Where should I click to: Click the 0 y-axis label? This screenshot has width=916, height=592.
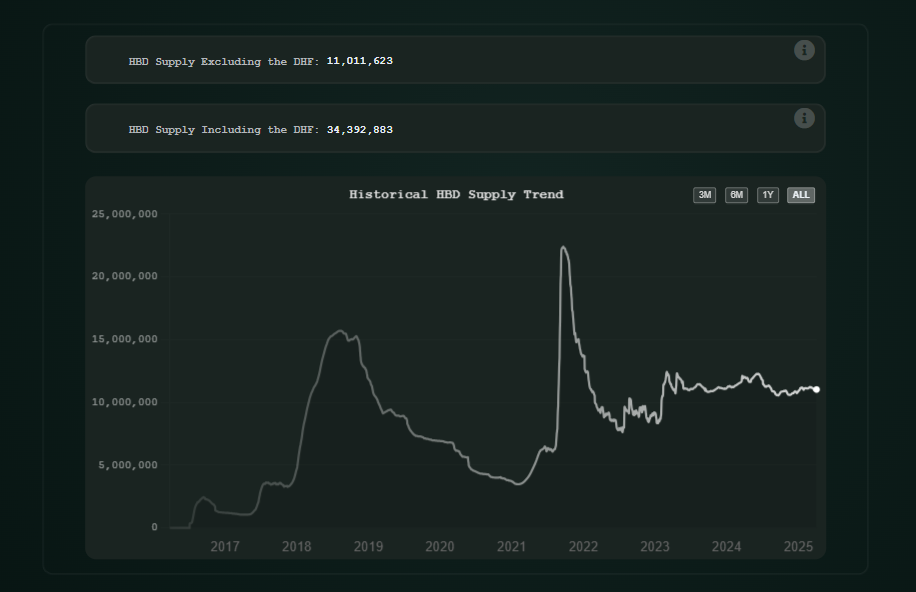point(154,527)
